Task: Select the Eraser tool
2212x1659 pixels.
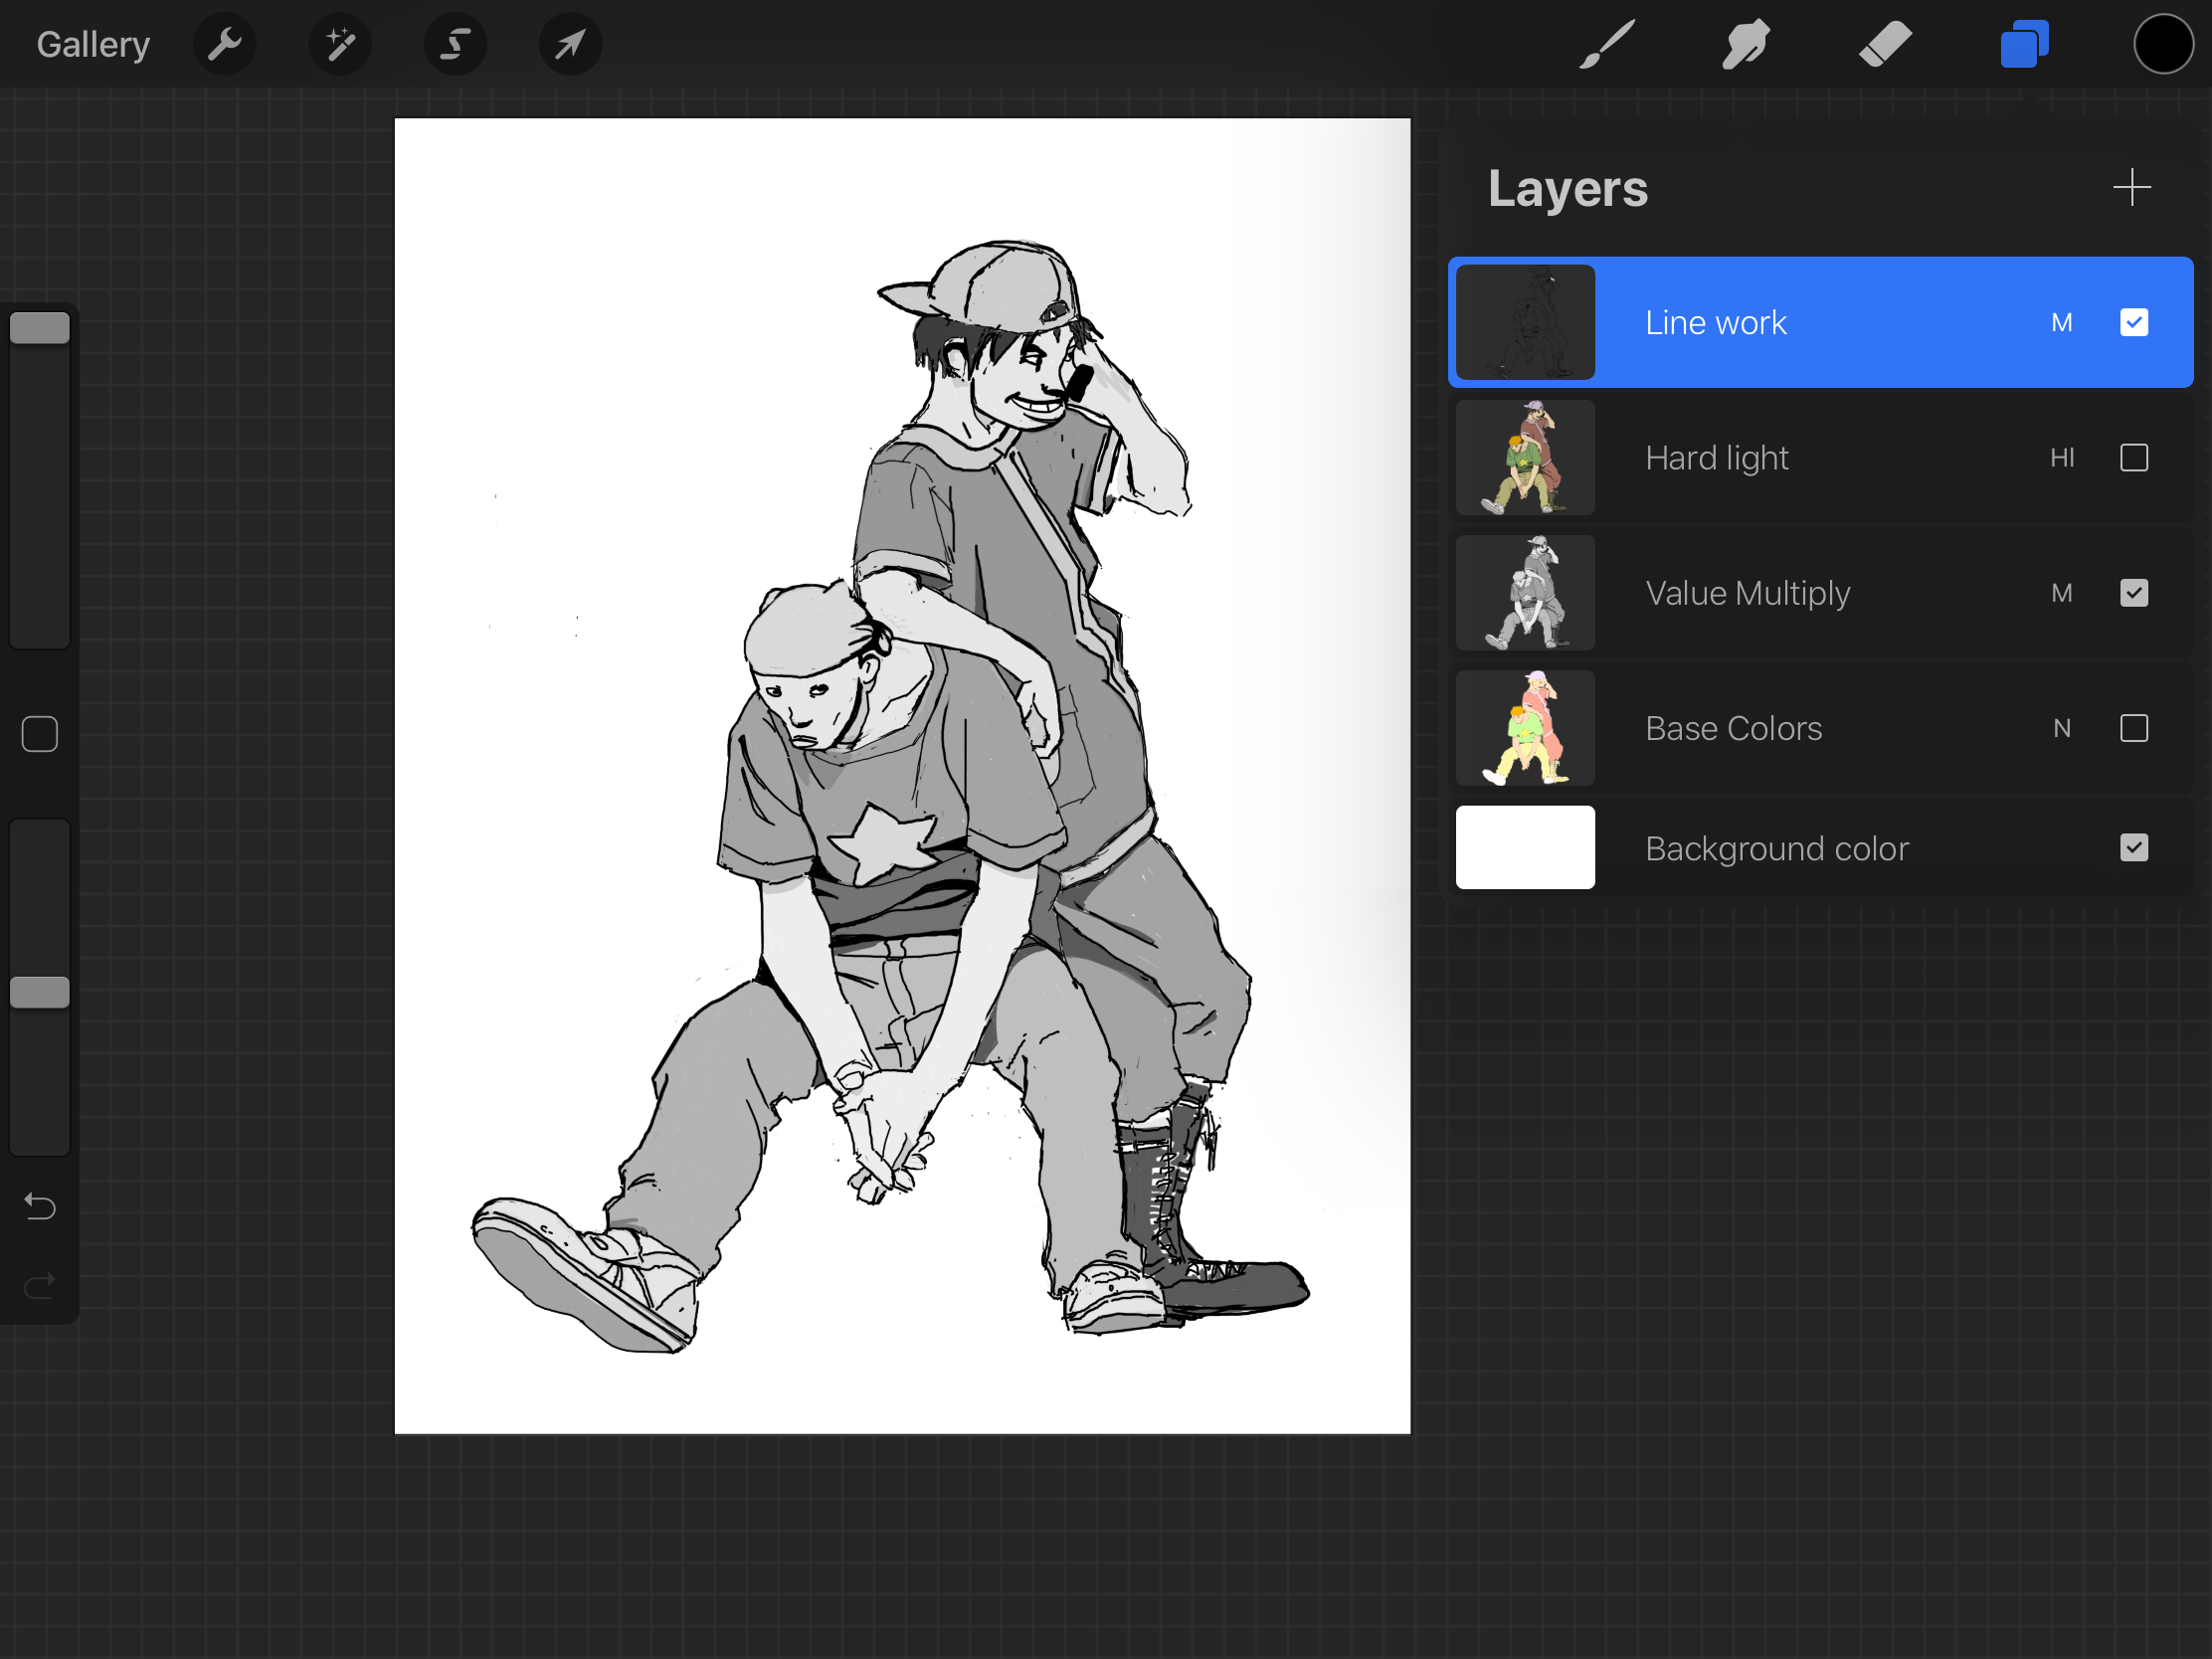Action: point(1885,44)
